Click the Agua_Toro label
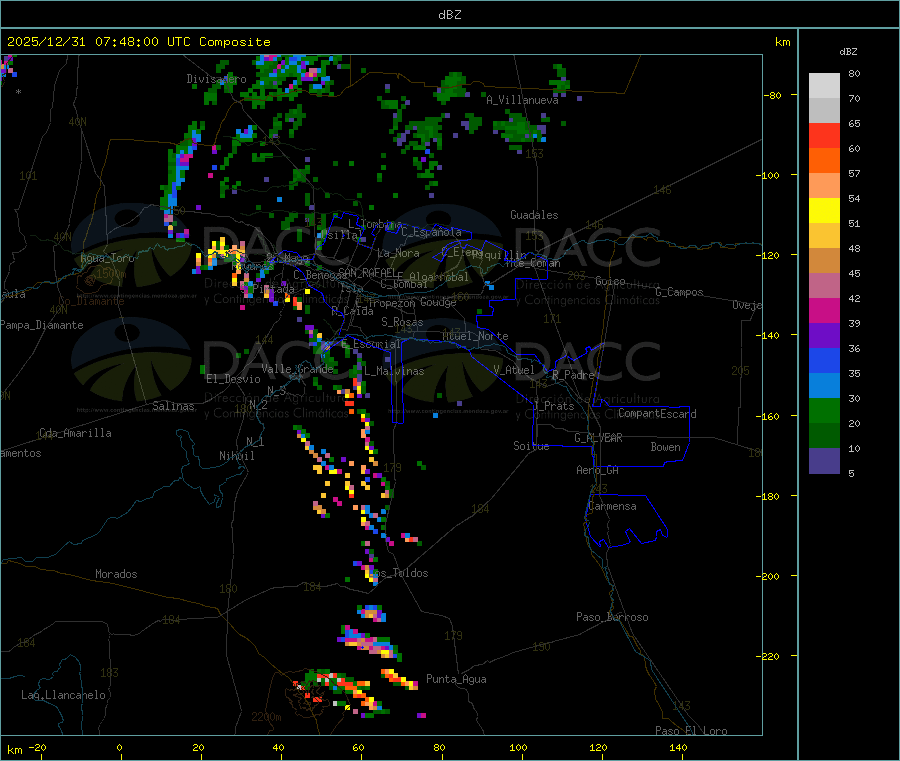Viewport: 900px width, 761px height. (107, 258)
